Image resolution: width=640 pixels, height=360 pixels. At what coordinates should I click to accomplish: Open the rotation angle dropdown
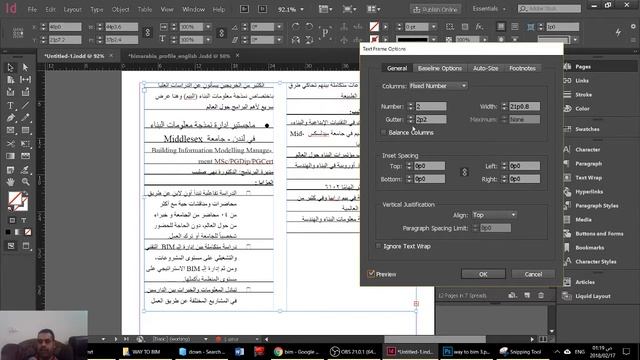pyautogui.click(x=279, y=27)
